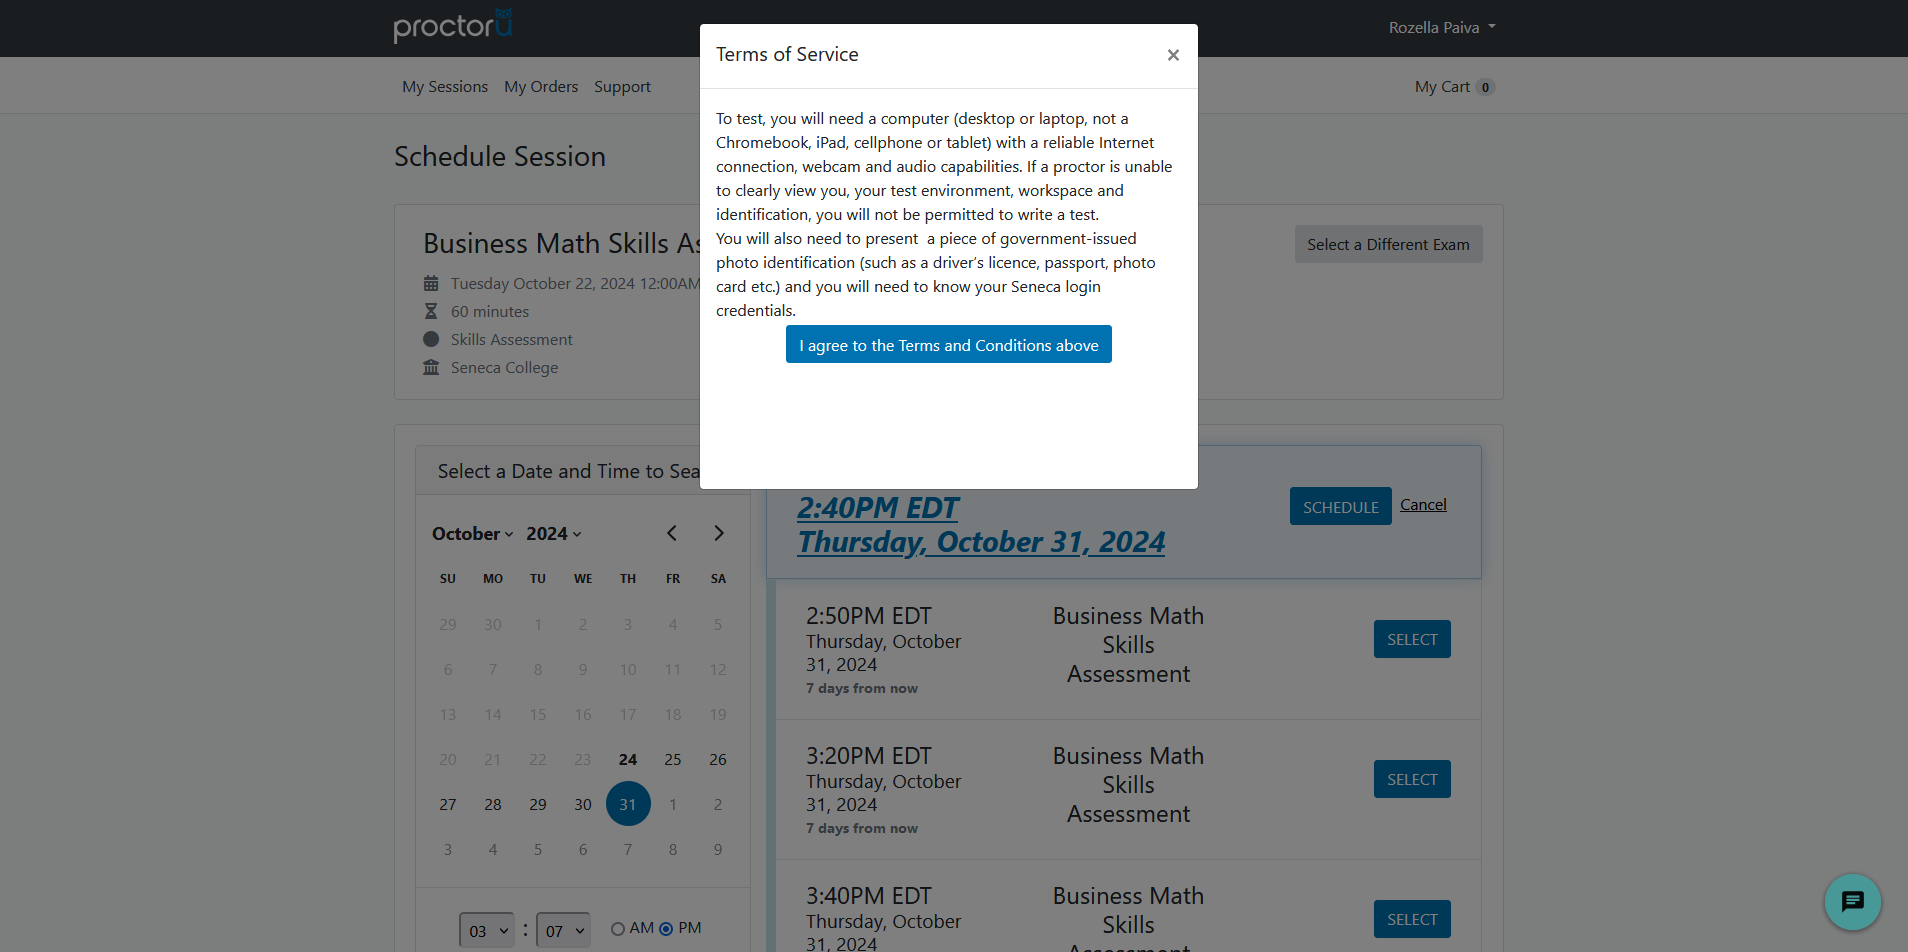Open the 2024 year dropdown
The height and width of the screenshot is (952, 1908).
tap(554, 534)
